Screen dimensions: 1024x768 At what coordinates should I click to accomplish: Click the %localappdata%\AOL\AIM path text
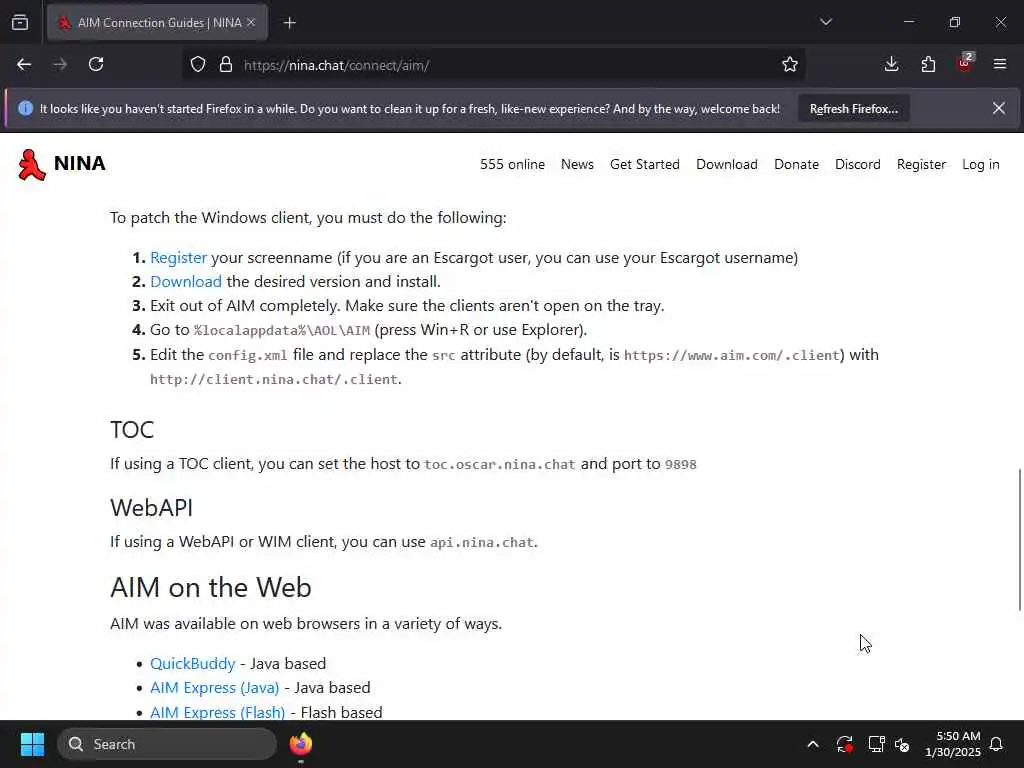coord(282,330)
